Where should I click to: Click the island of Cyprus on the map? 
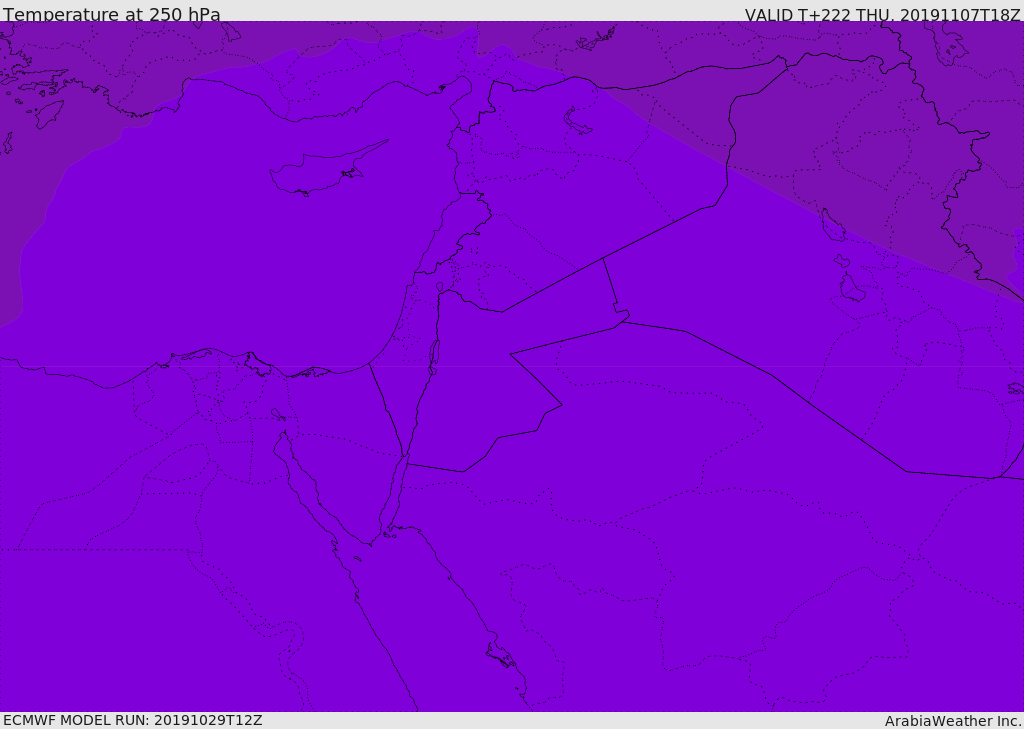pos(327,169)
